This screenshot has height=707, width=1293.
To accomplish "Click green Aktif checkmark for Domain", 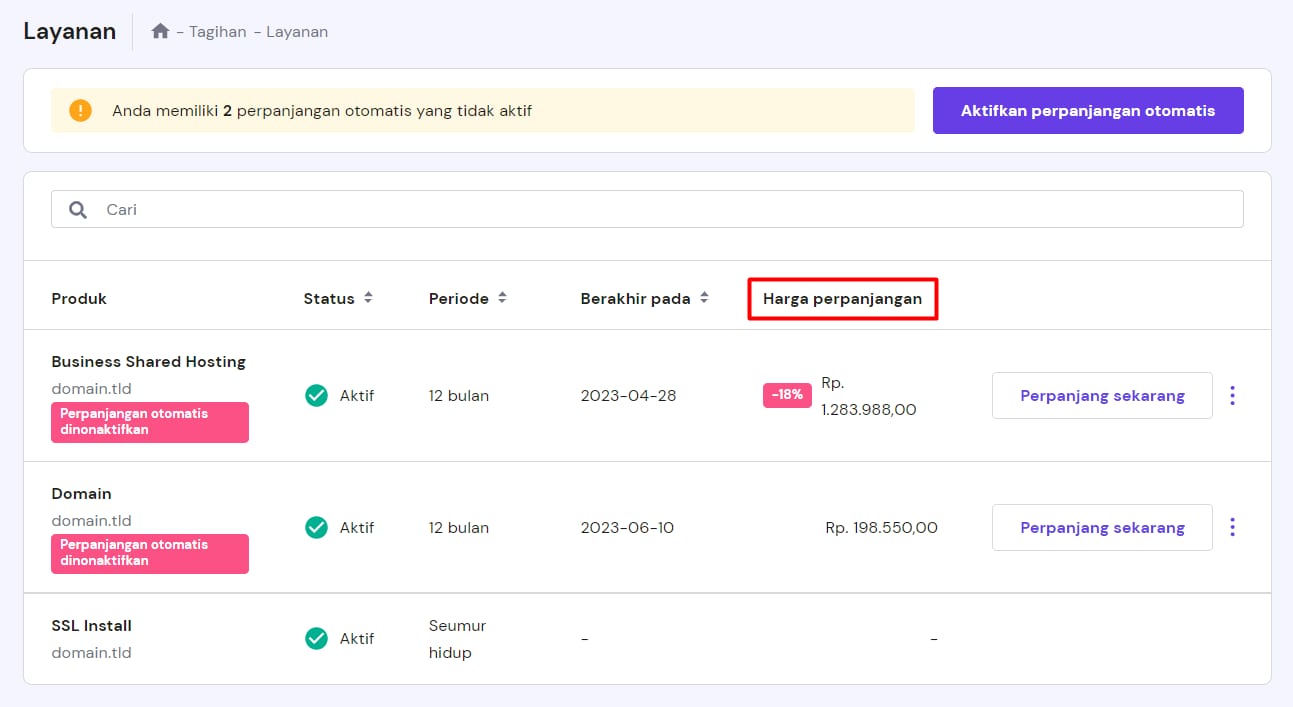I will [316, 527].
